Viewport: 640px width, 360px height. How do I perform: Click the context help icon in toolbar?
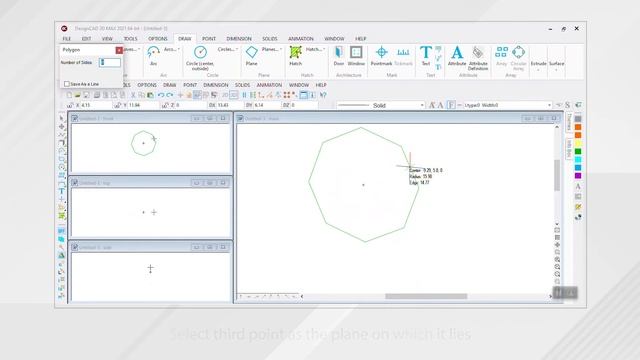tap(323, 95)
